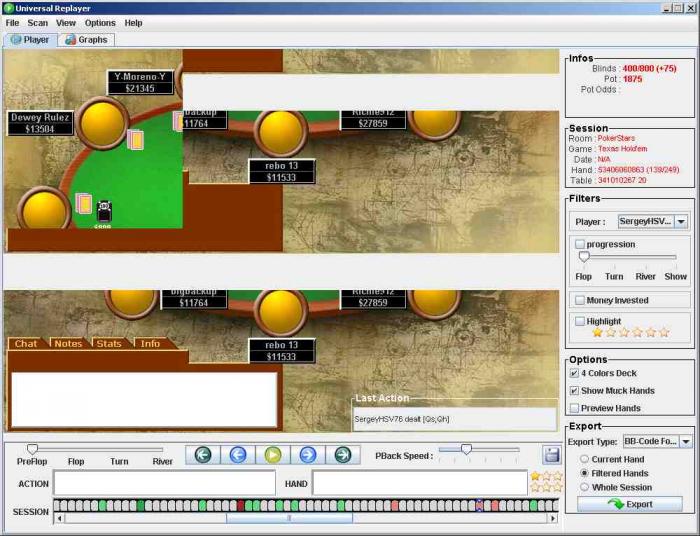Open the Stats tab

click(109, 343)
